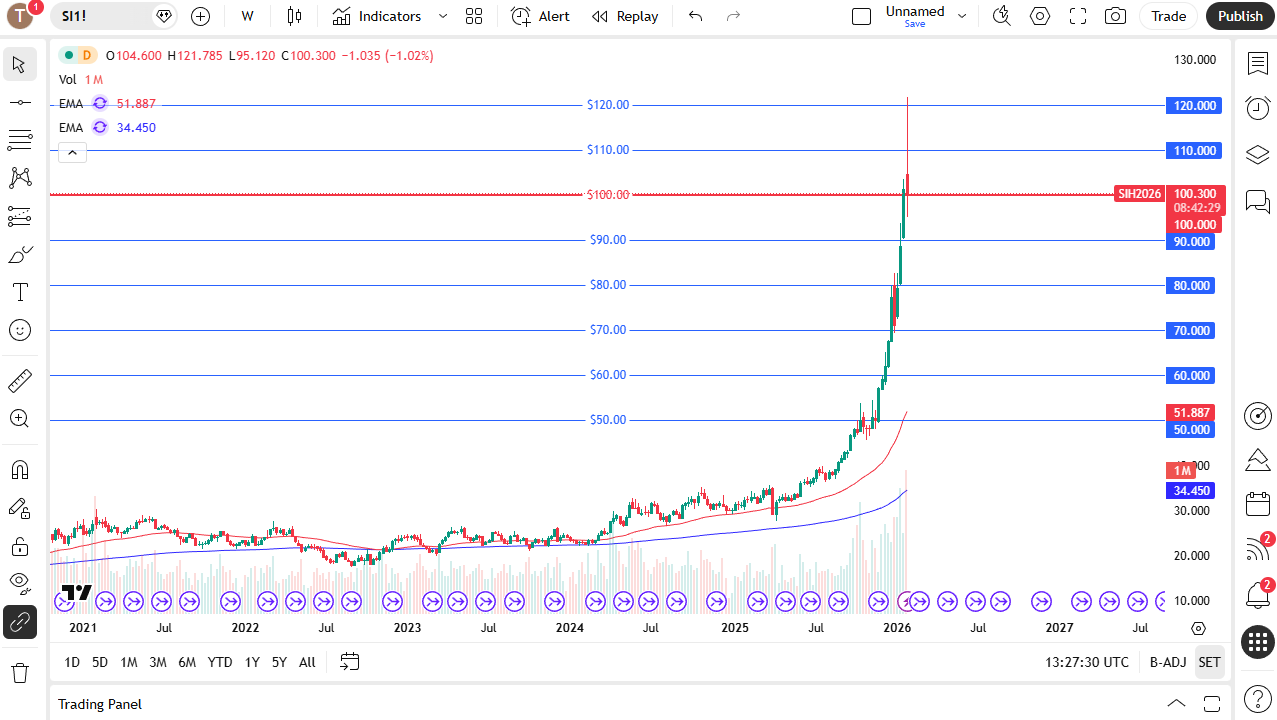Select the brush drawing tool
1277x720 pixels.
[x=19, y=254]
